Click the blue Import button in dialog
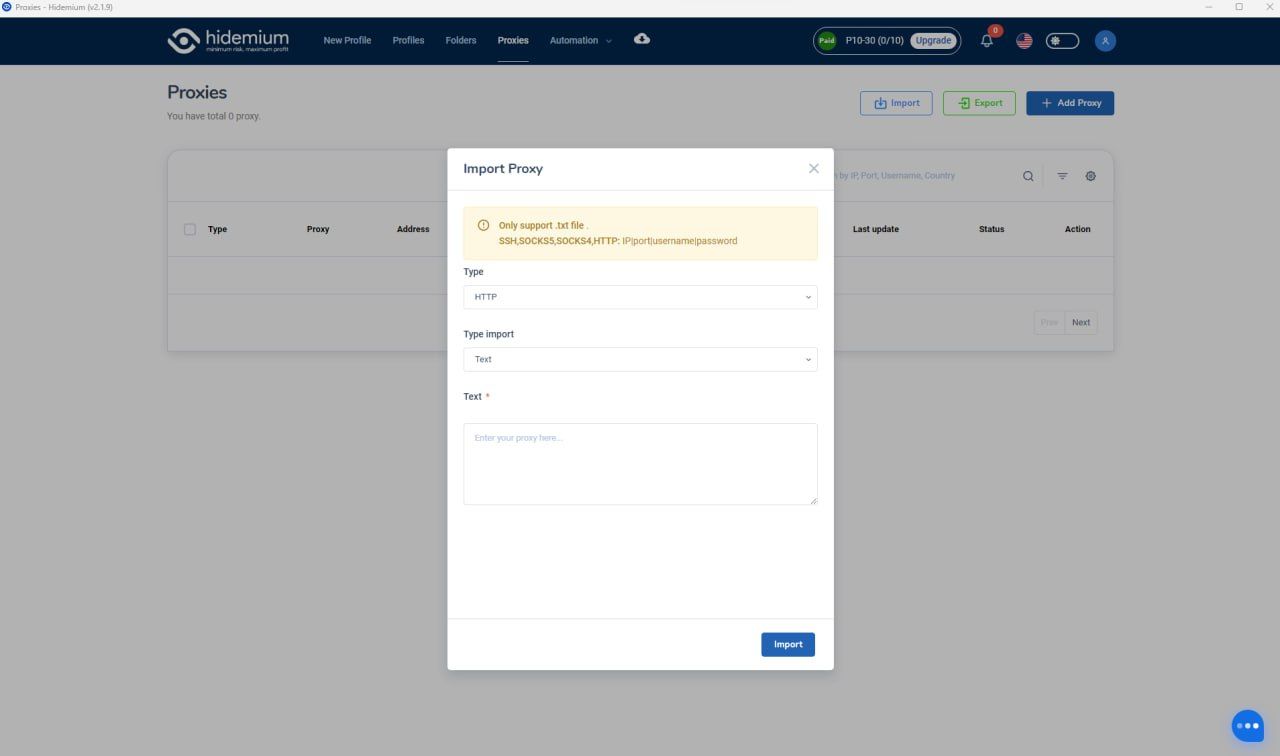The height and width of the screenshot is (756, 1280). pos(788,645)
